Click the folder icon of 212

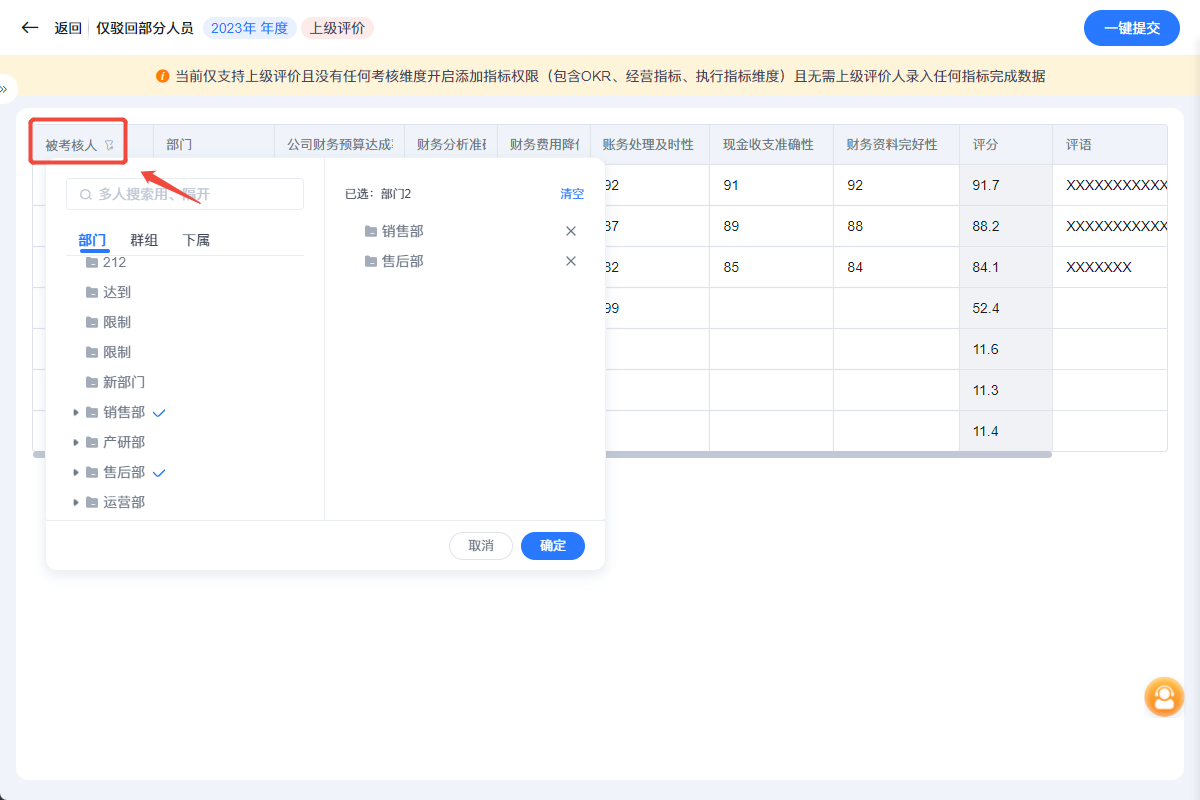[x=92, y=262]
